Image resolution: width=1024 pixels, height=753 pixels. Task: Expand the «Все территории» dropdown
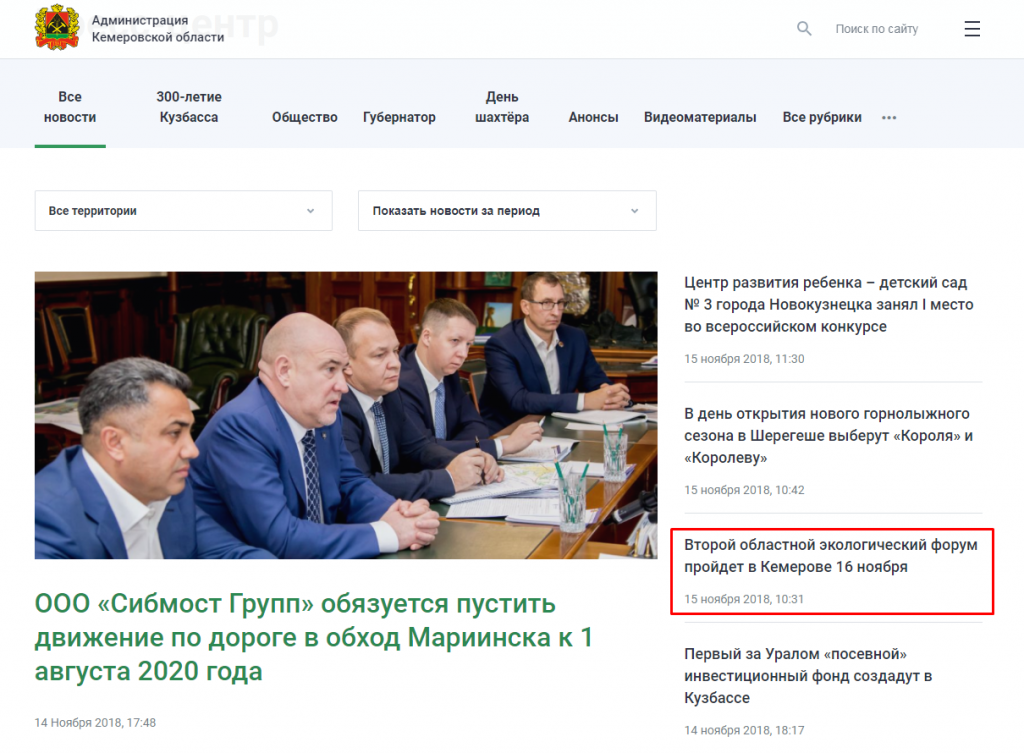click(183, 211)
